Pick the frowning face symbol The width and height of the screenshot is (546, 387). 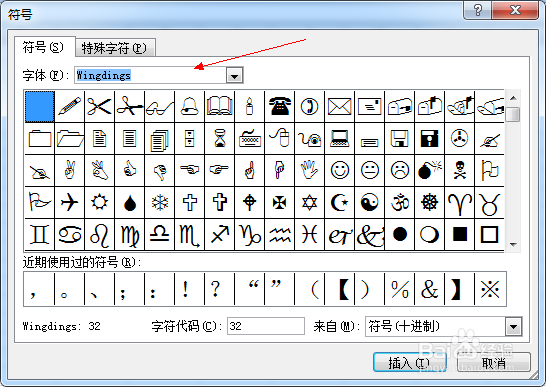click(399, 170)
